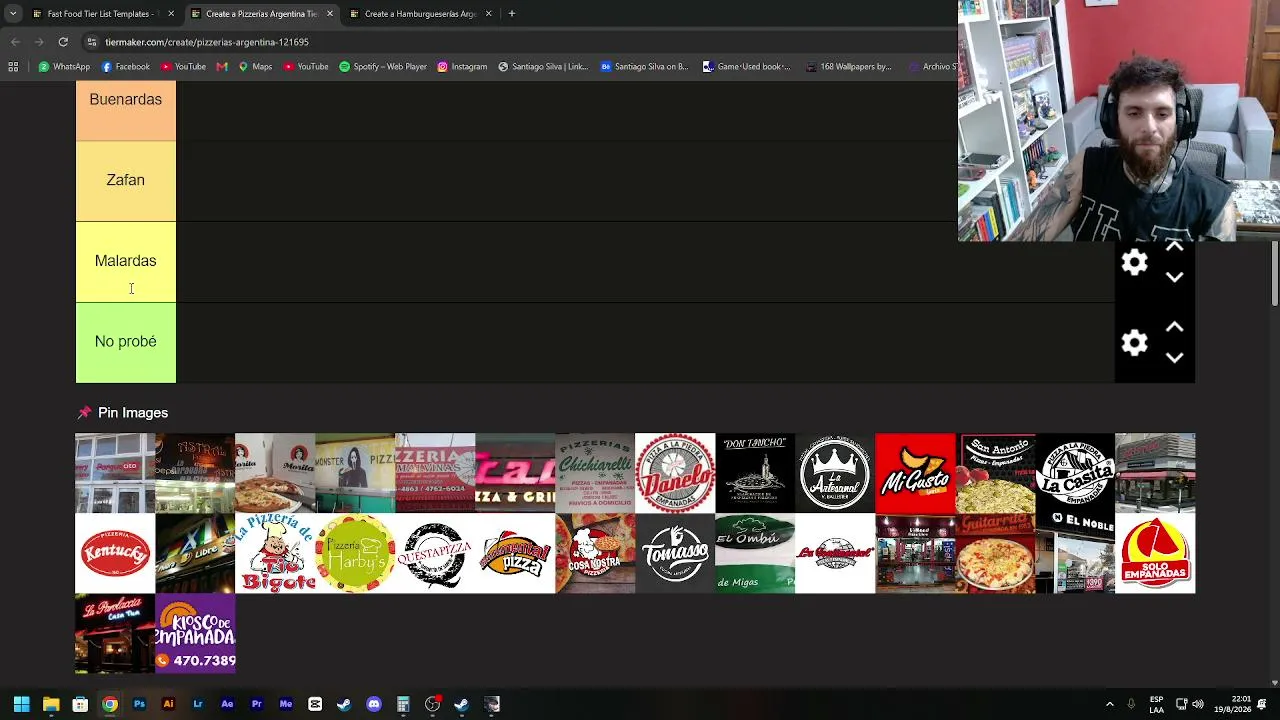Pick the Kentucky pizzeria logo image

point(115,553)
